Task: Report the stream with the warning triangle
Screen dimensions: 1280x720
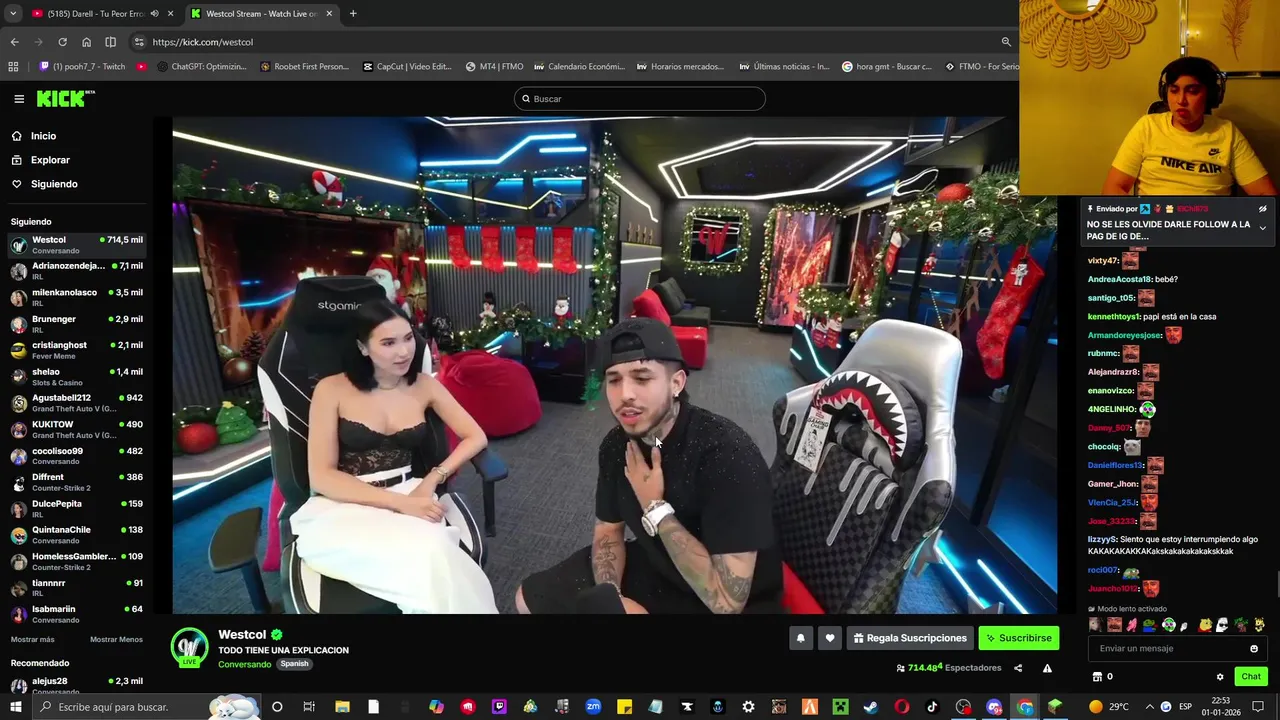Action: (1047, 668)
